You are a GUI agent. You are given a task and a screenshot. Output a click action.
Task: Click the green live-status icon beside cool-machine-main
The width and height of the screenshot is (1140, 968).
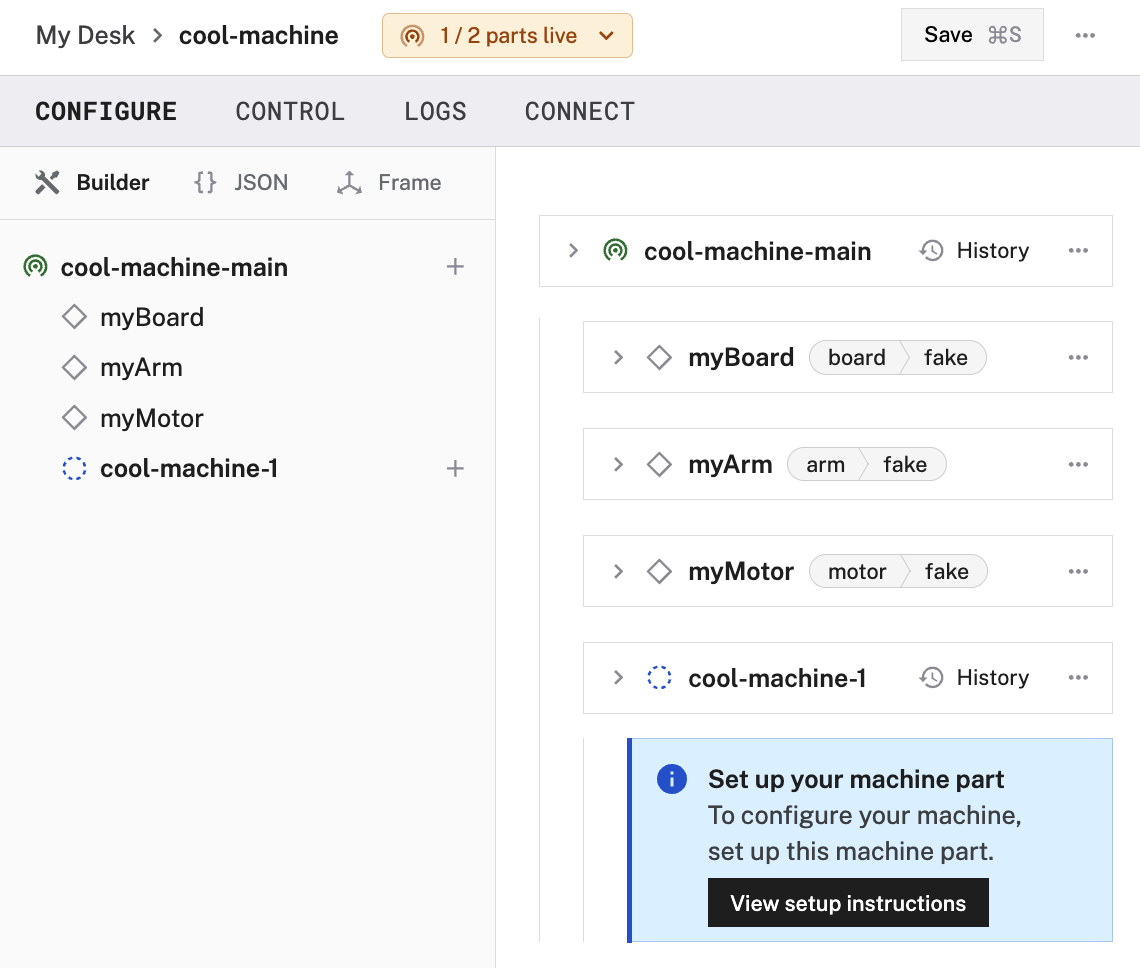pos(35,267)
